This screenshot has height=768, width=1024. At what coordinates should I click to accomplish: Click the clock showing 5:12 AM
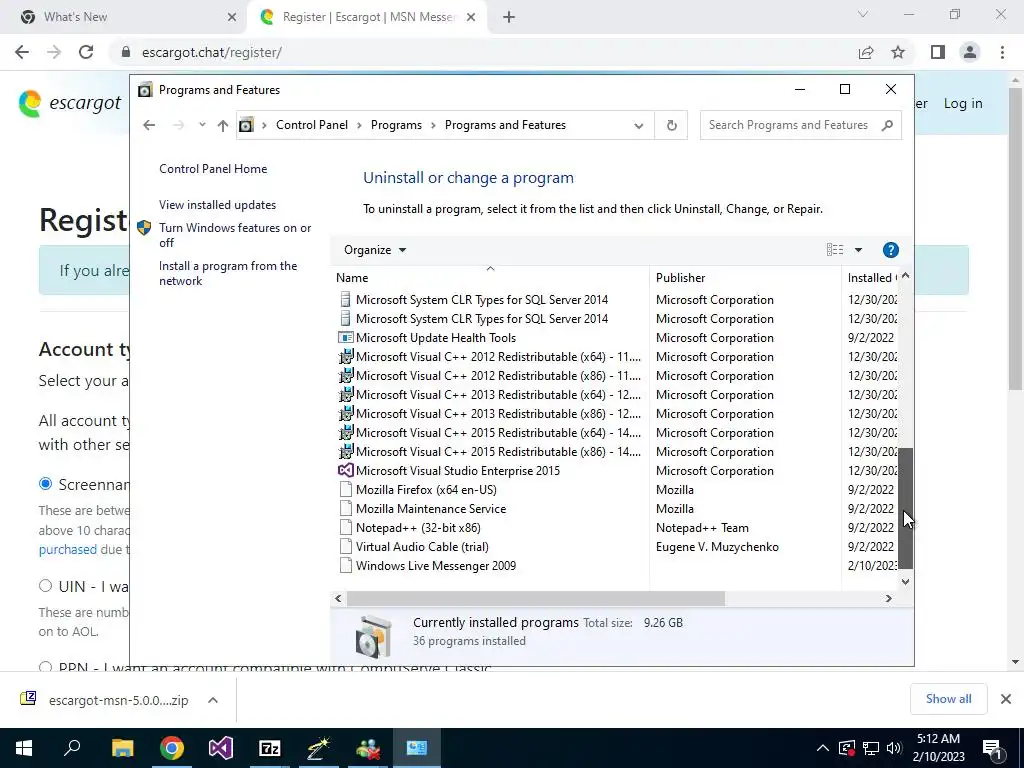click(x=938, y=739)
